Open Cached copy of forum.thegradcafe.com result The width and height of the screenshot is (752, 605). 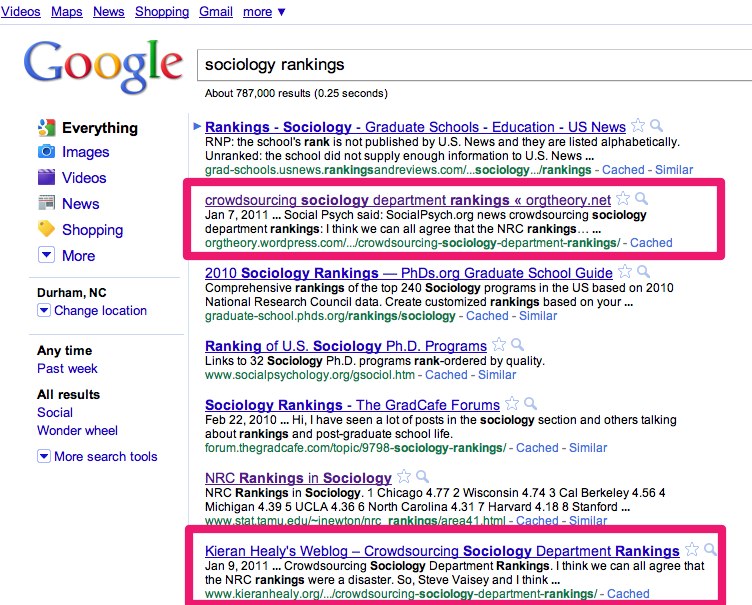(537, 448)
